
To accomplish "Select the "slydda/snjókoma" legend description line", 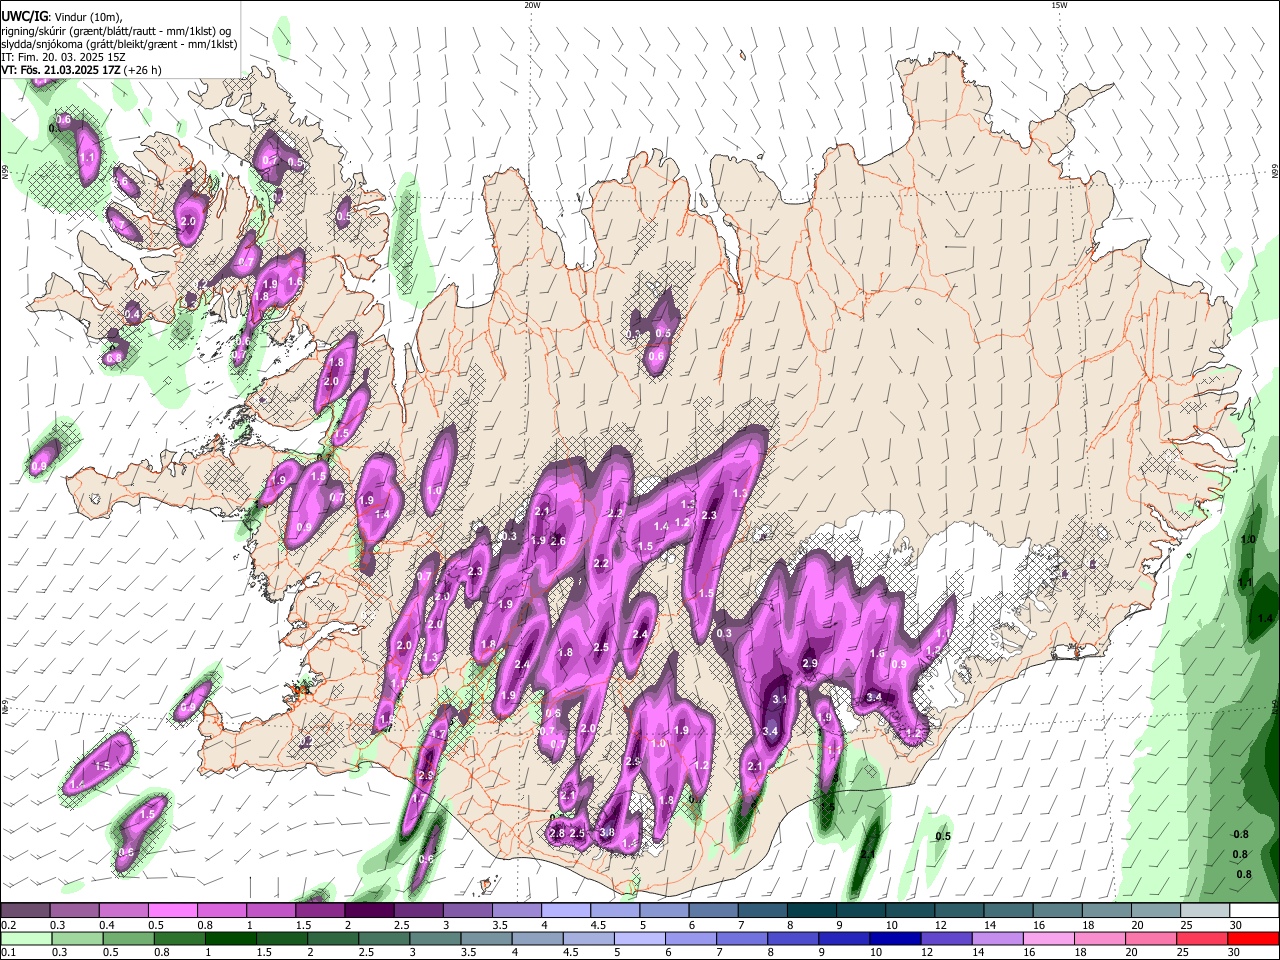I will coord(119,44).
